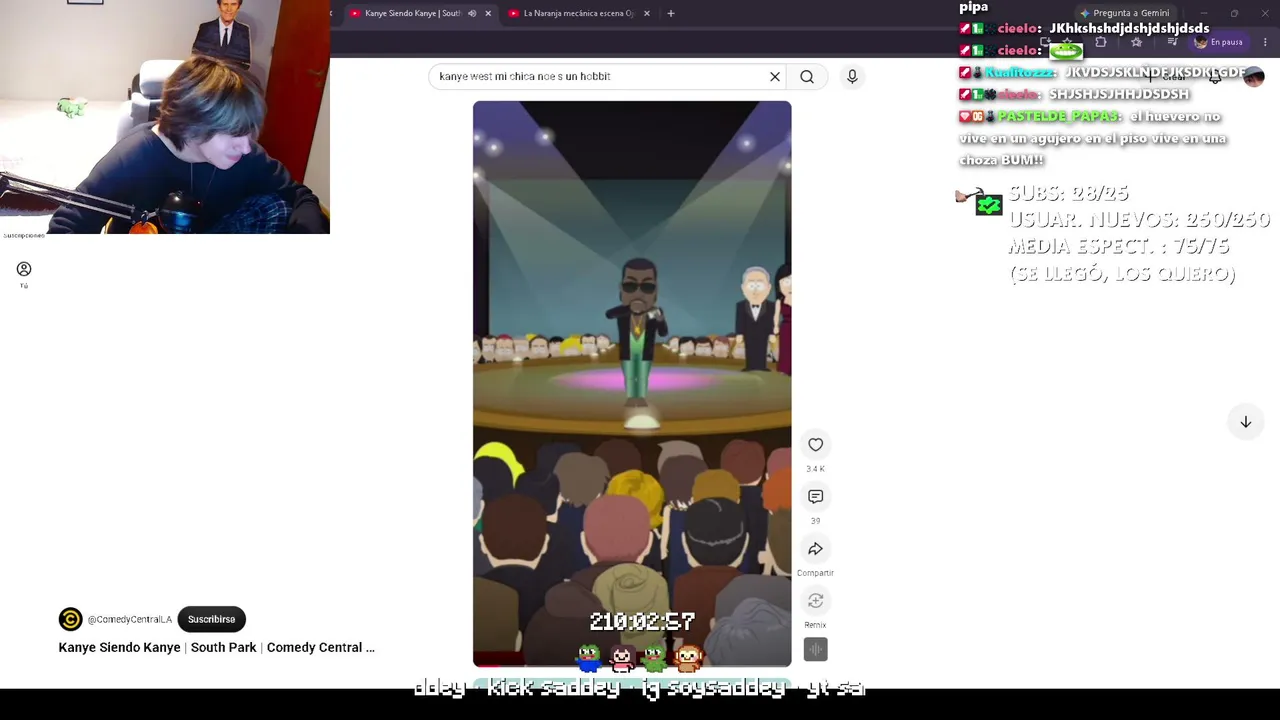
Task: Clear the YouTube search box text
Action: click(775, 77)
